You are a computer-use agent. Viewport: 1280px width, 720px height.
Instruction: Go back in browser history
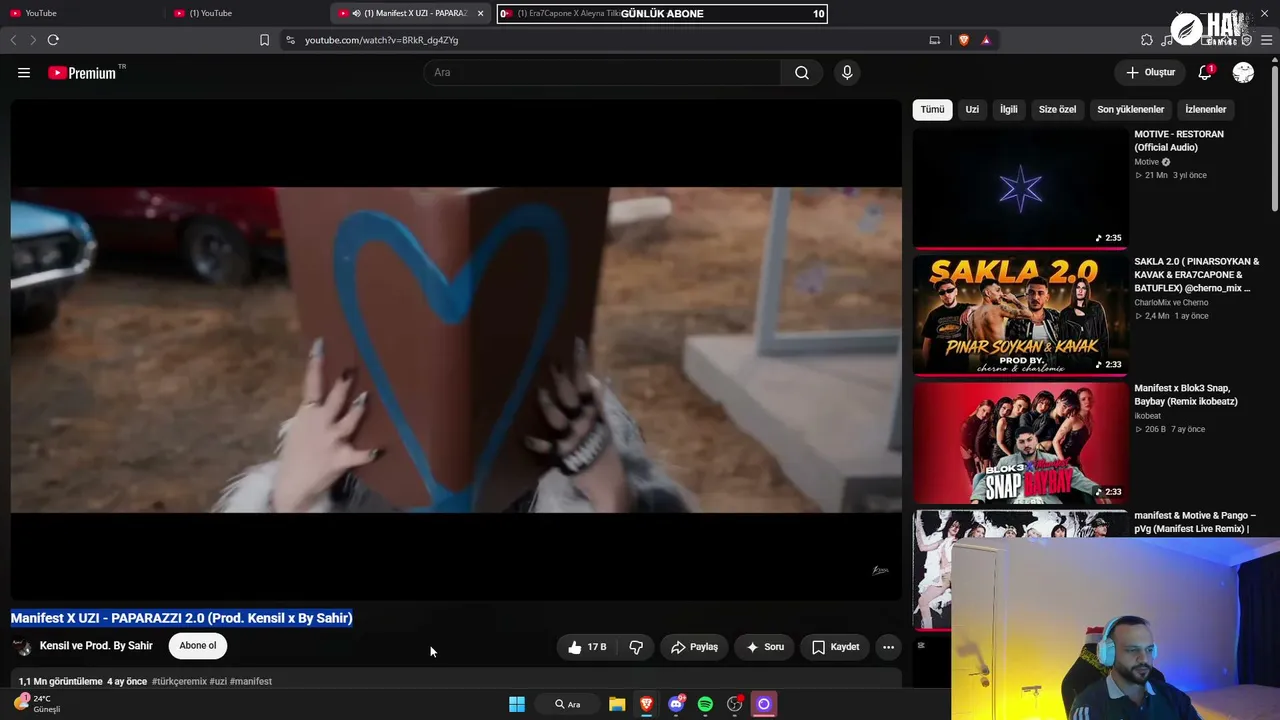(13, 40)
